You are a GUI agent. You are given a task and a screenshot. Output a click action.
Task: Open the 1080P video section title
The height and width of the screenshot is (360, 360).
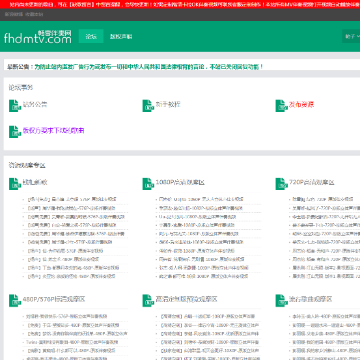point(180,182)
